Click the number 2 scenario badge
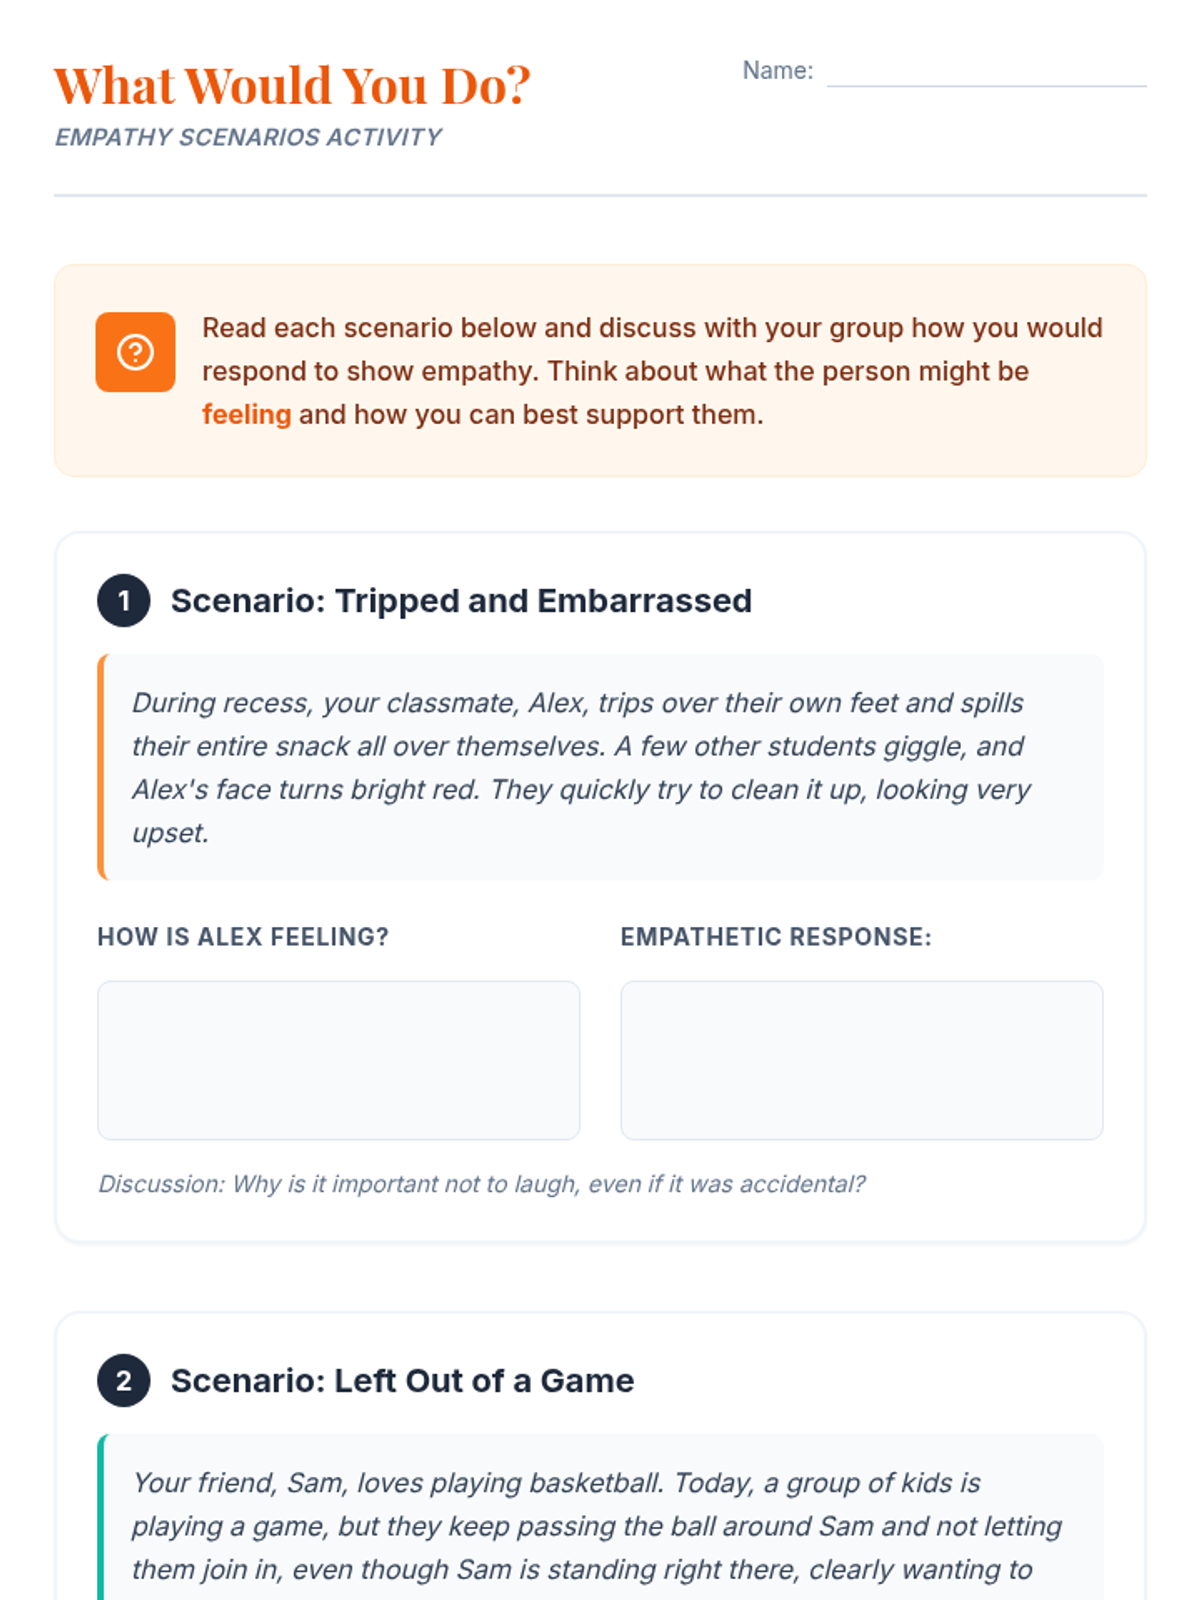Screen dimensions: 1200x1600 coord(124,1381)
